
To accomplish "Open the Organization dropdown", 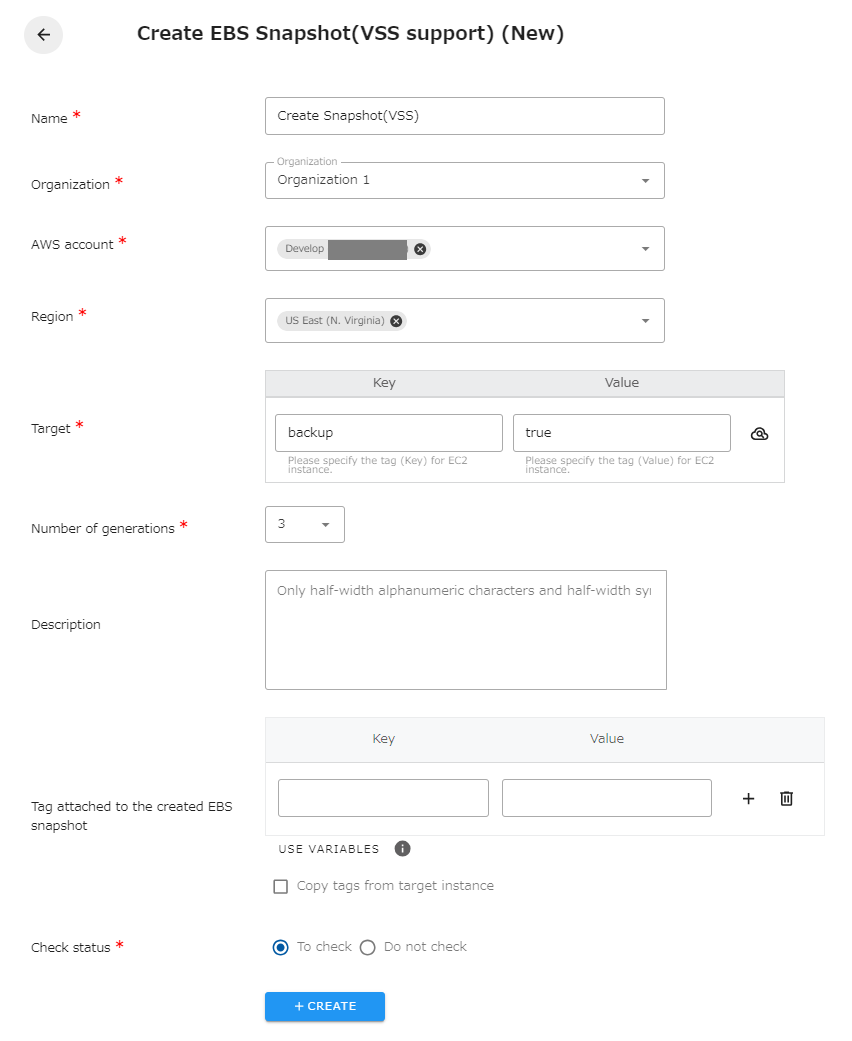I will (645, 180).
